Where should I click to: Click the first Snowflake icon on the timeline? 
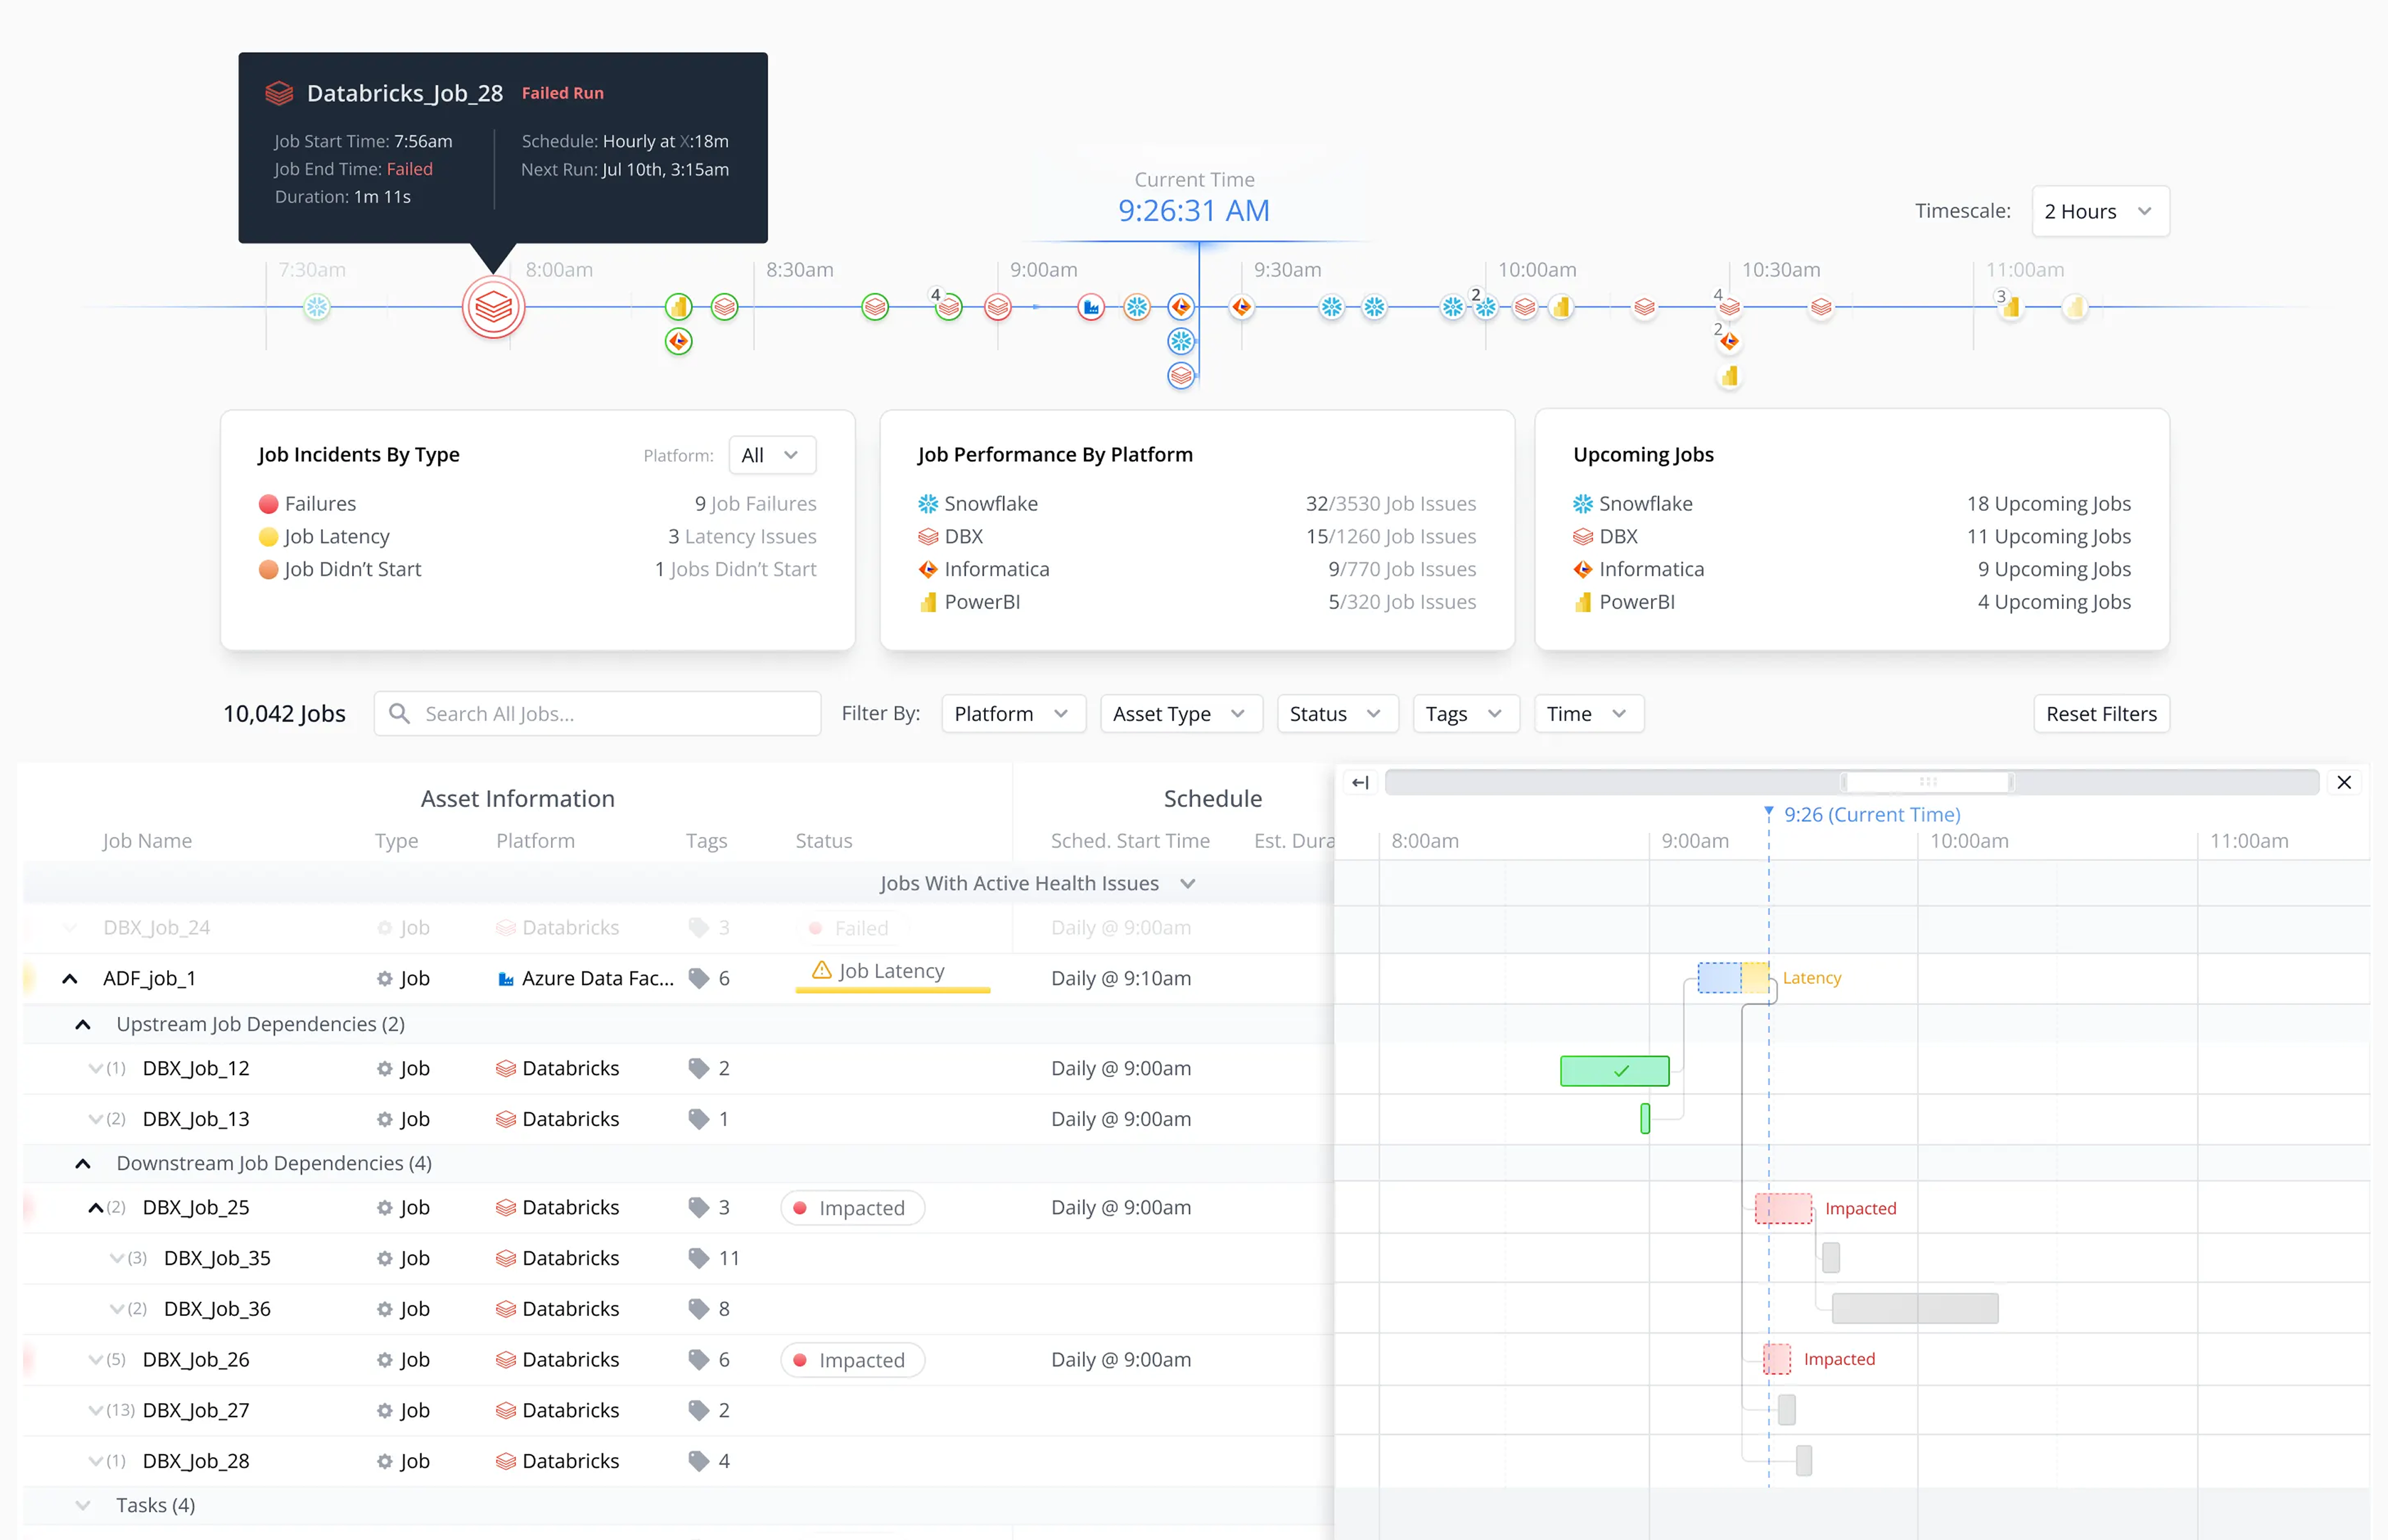(x=317, y=307)
